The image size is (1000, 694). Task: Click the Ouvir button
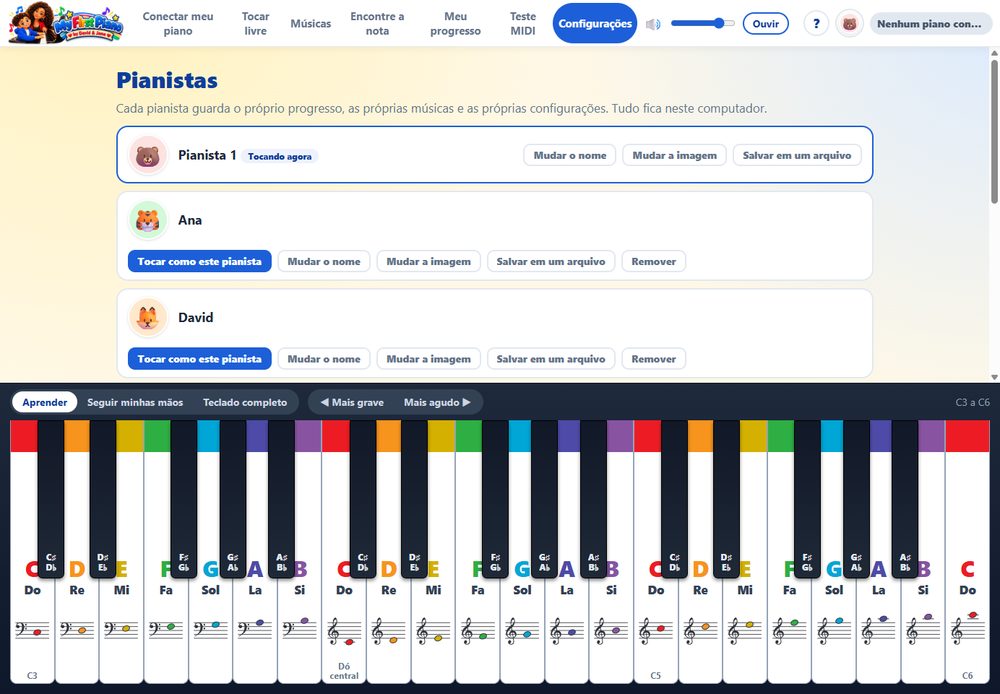765,24
